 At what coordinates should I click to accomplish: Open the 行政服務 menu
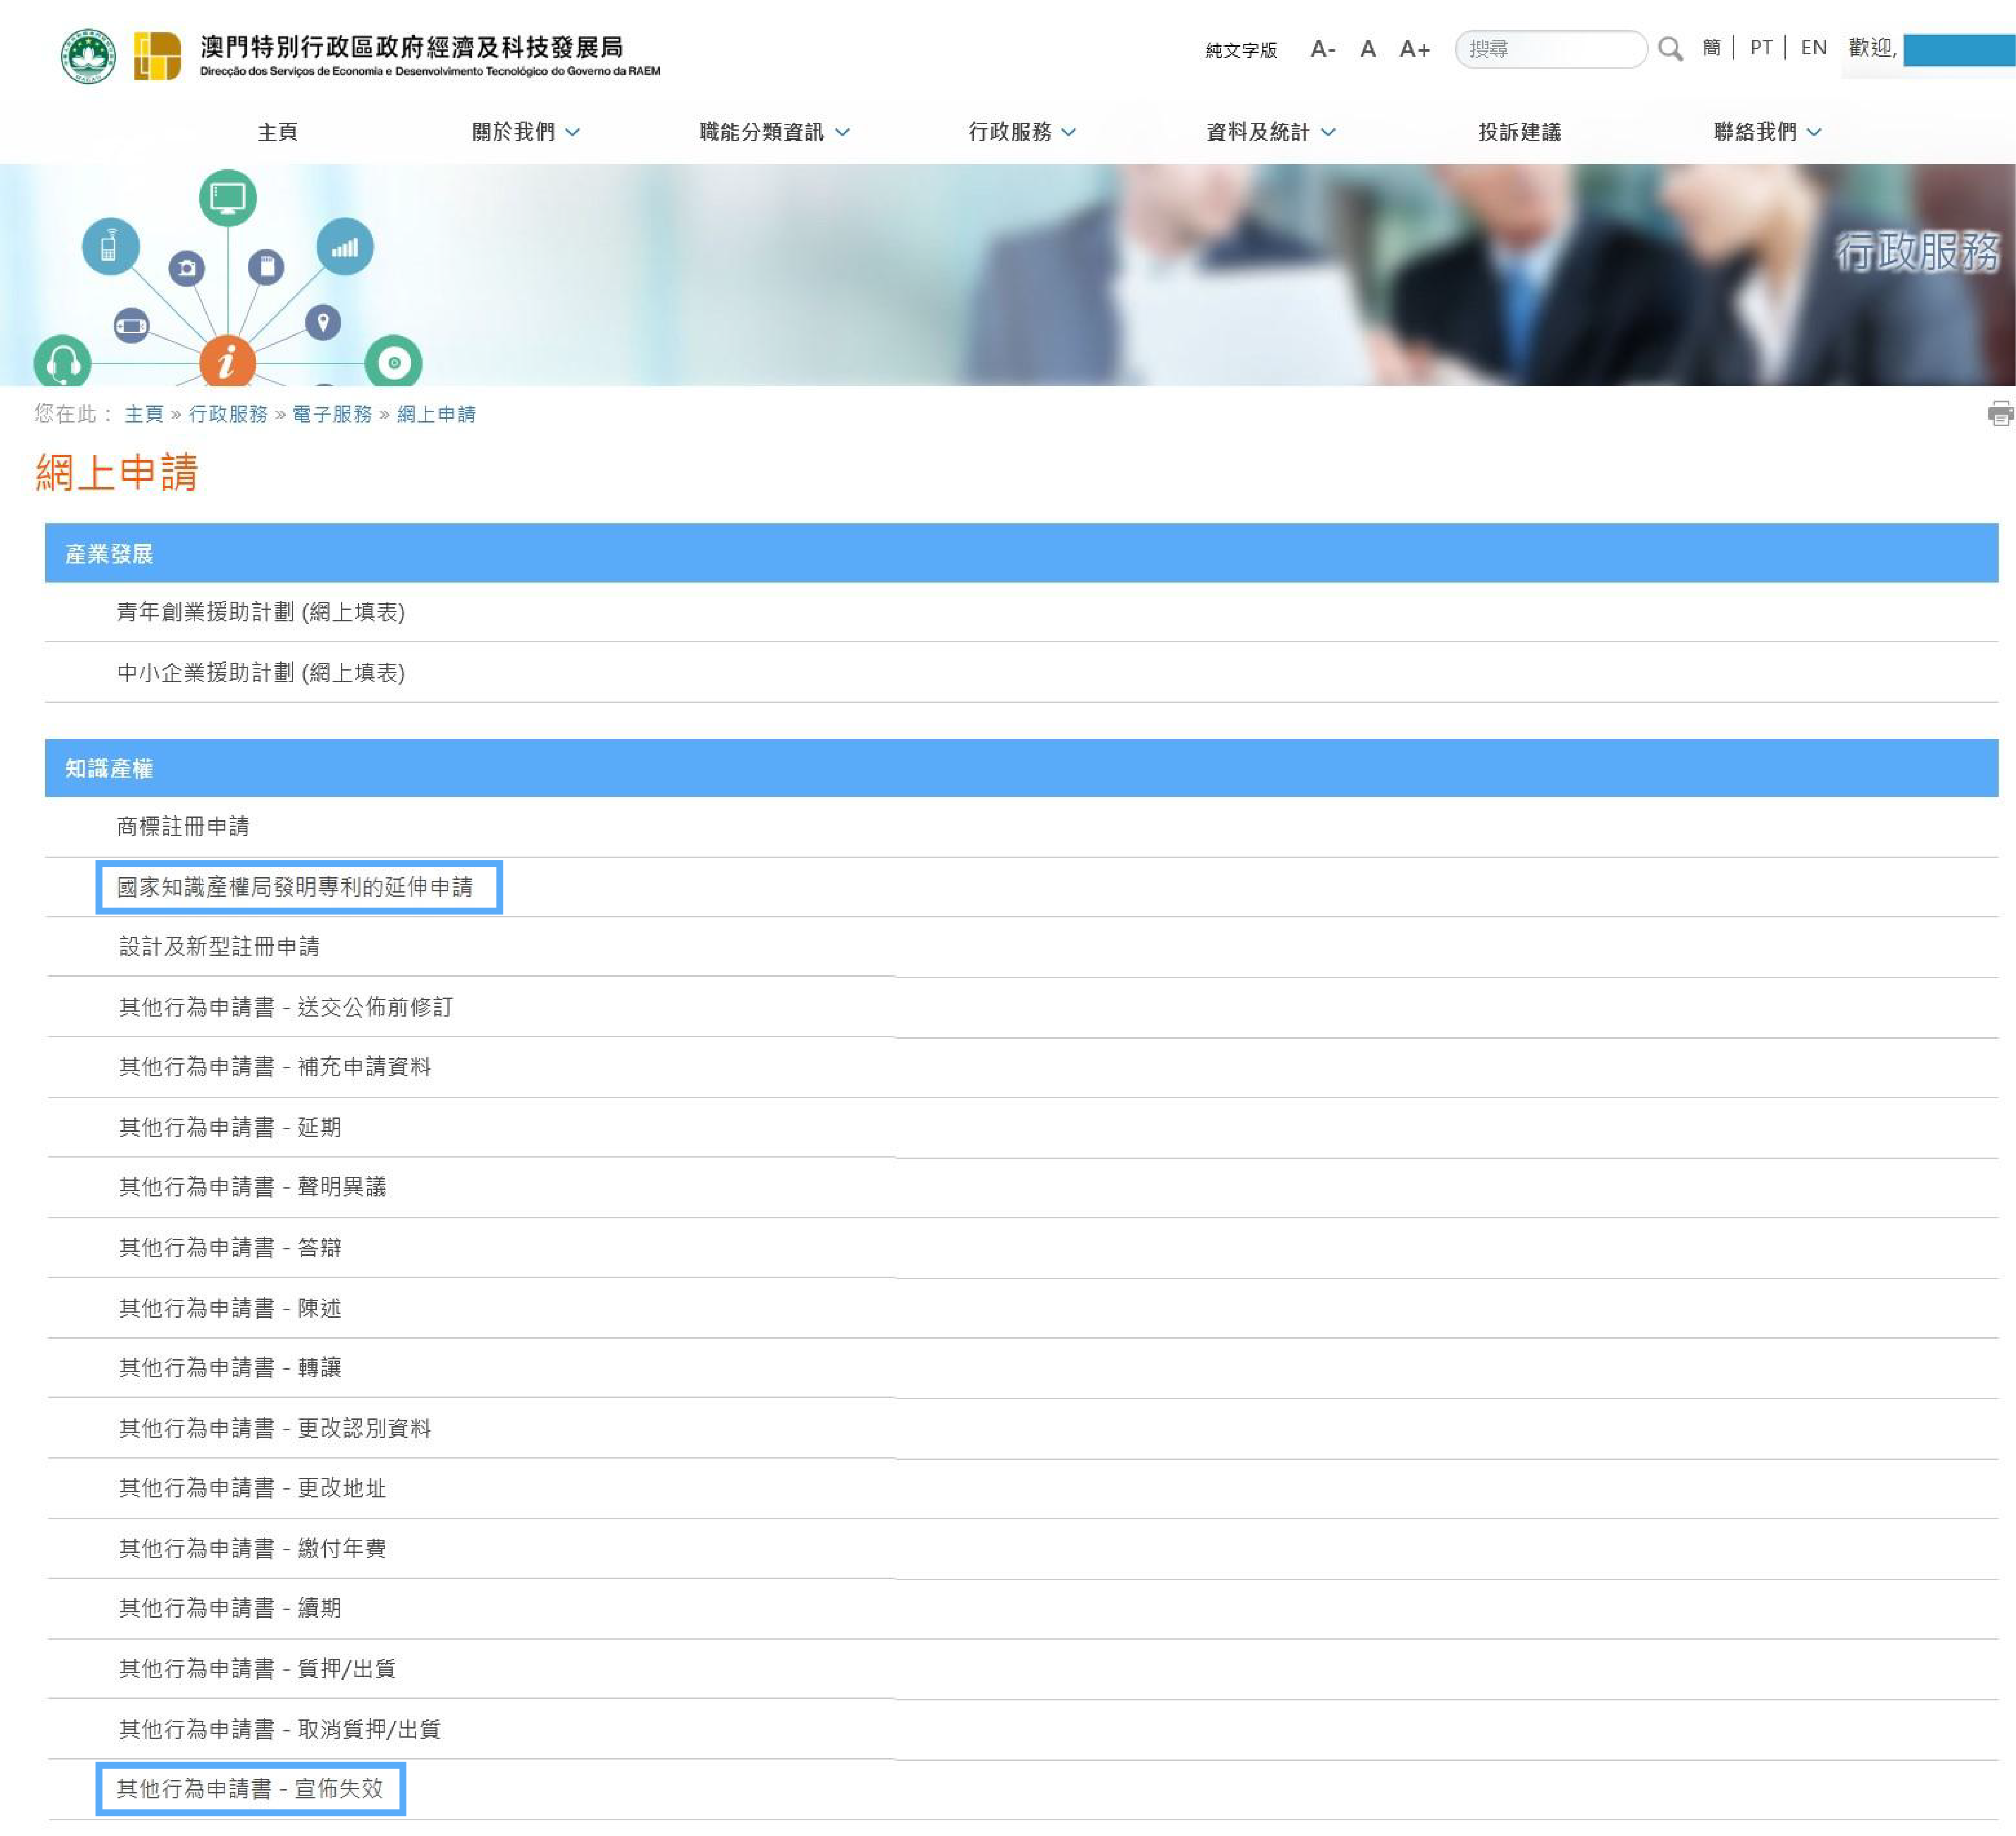click(1021, 132)
